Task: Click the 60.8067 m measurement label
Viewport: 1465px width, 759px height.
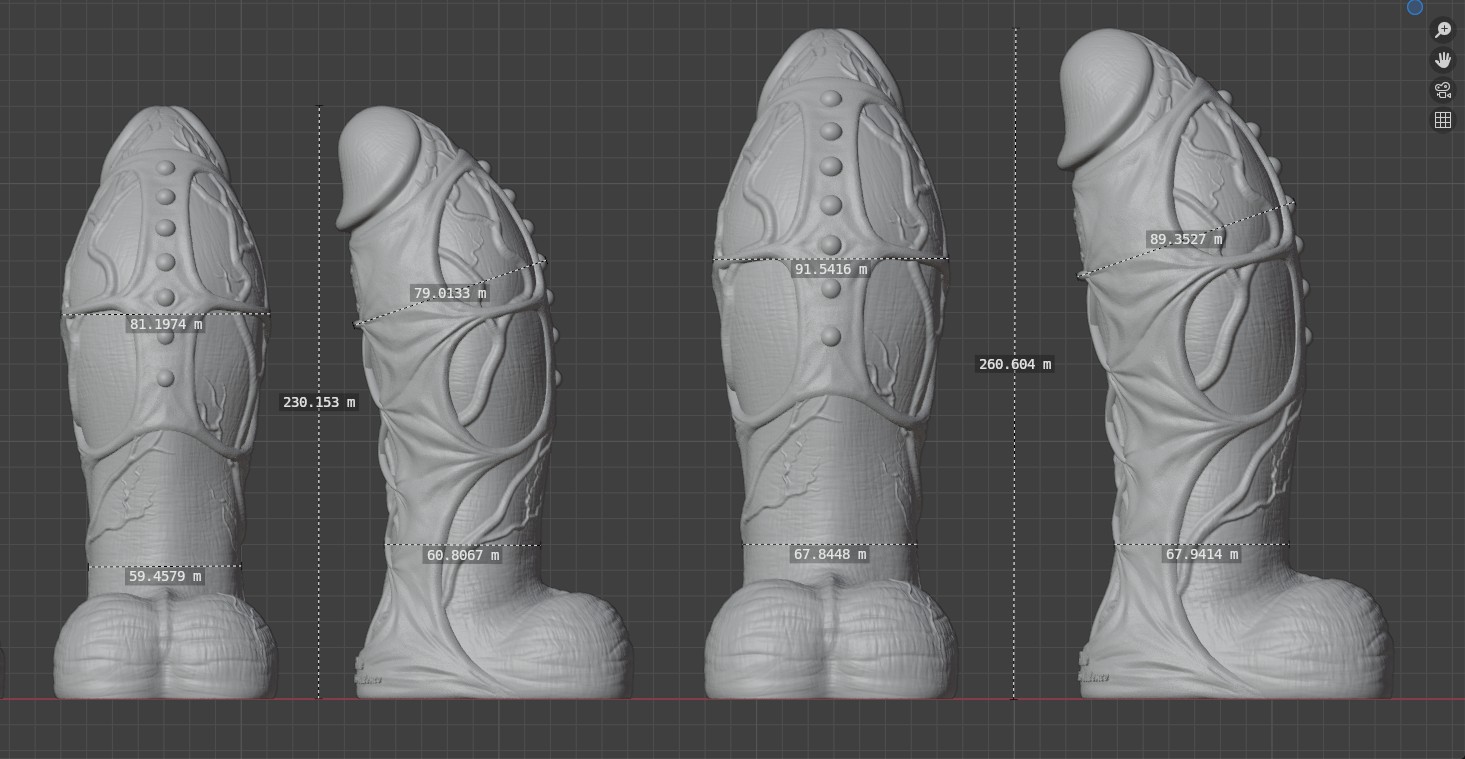Action: [463, 555]
